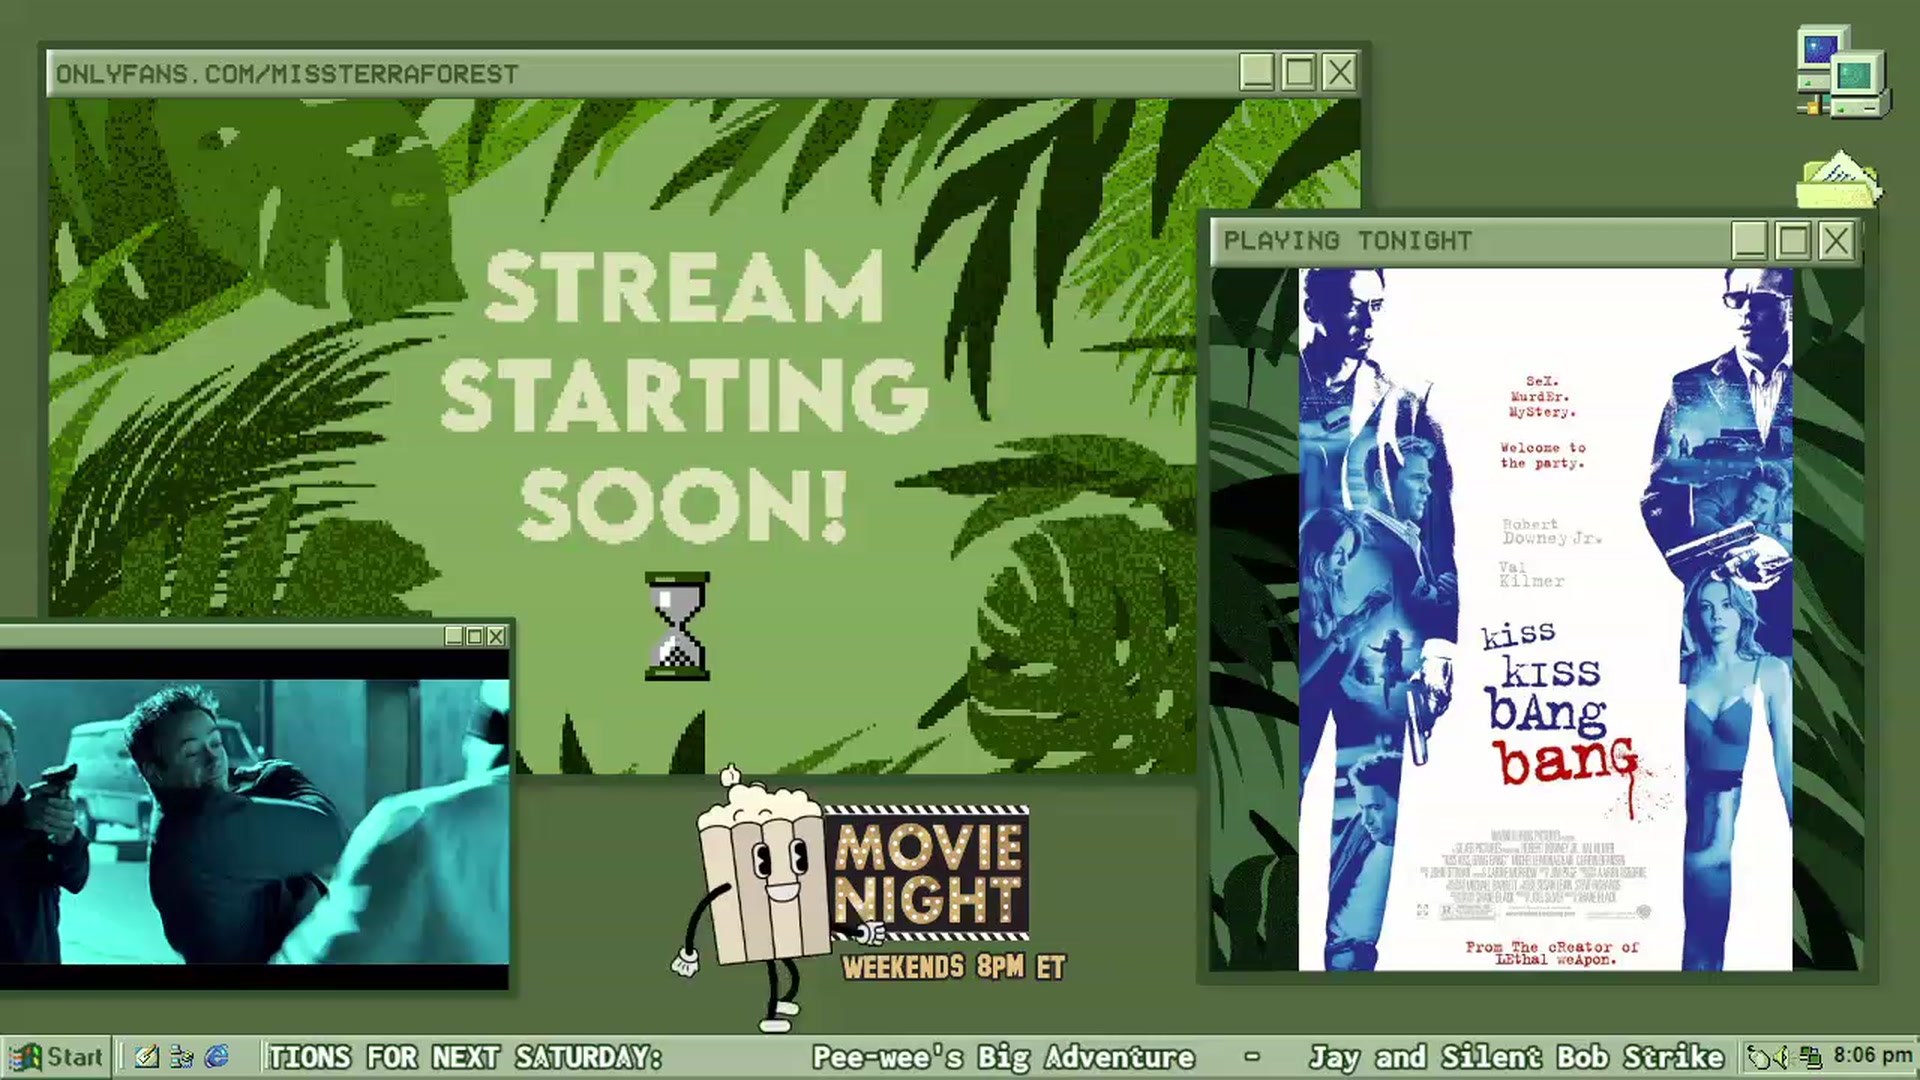
Task: Click the mouse tray icon
Action: point(1759,1057)
